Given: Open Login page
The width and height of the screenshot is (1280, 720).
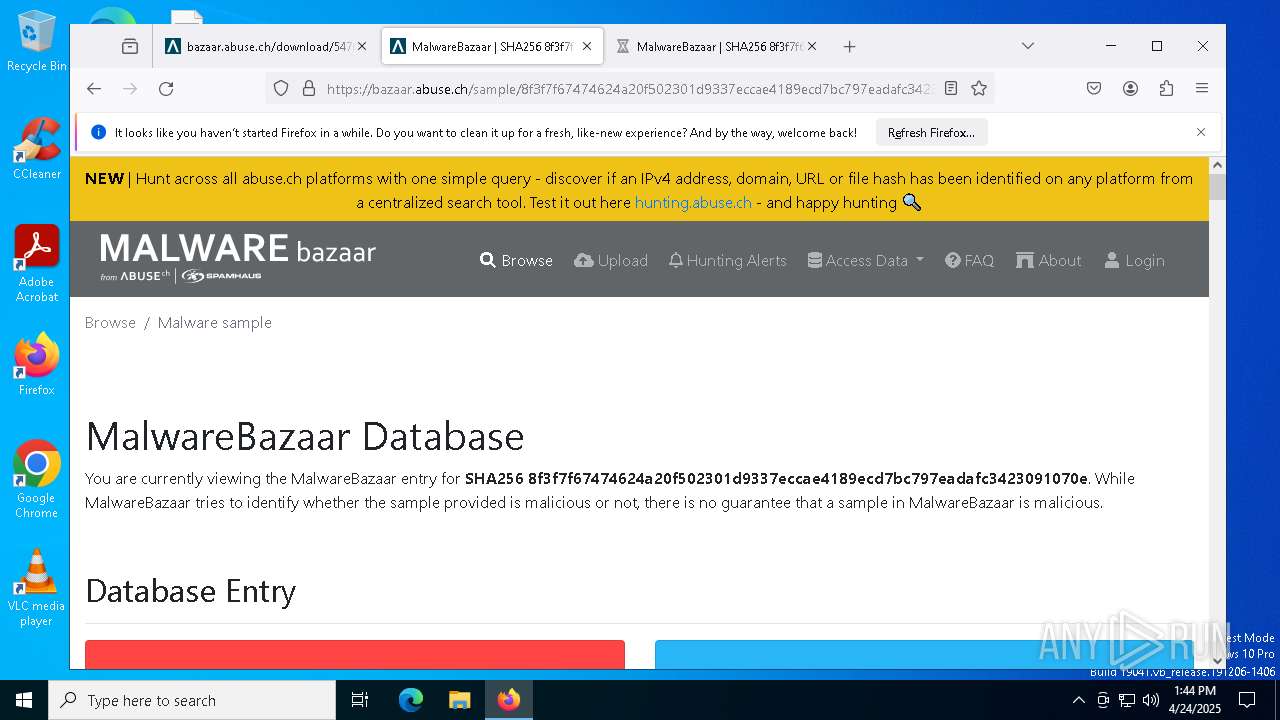Looking at the screenshot, I should tap(1134, 260).
